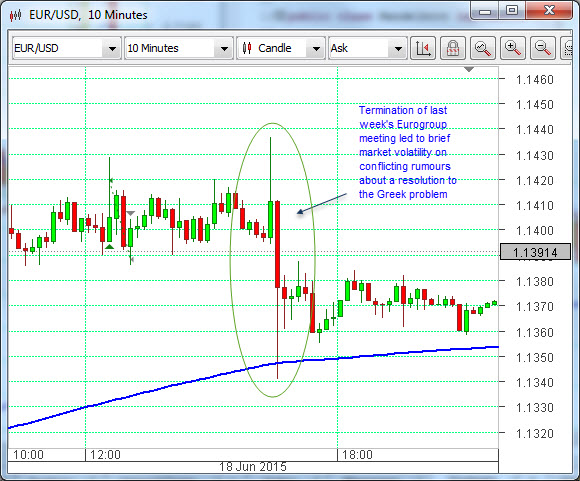This screenshot has width=580, height=481.
Task: Select the arrow annotation pointing at the candle
Action: (x=322, y=203)
